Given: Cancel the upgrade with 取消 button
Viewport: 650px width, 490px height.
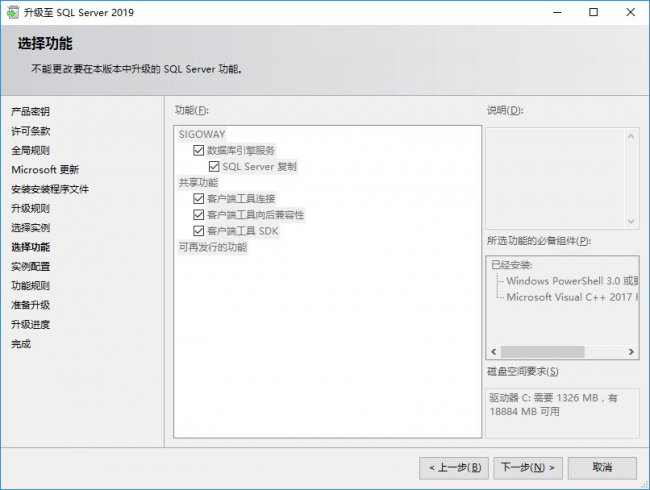Looking at the screenshot, I should (x=602, y=468).
